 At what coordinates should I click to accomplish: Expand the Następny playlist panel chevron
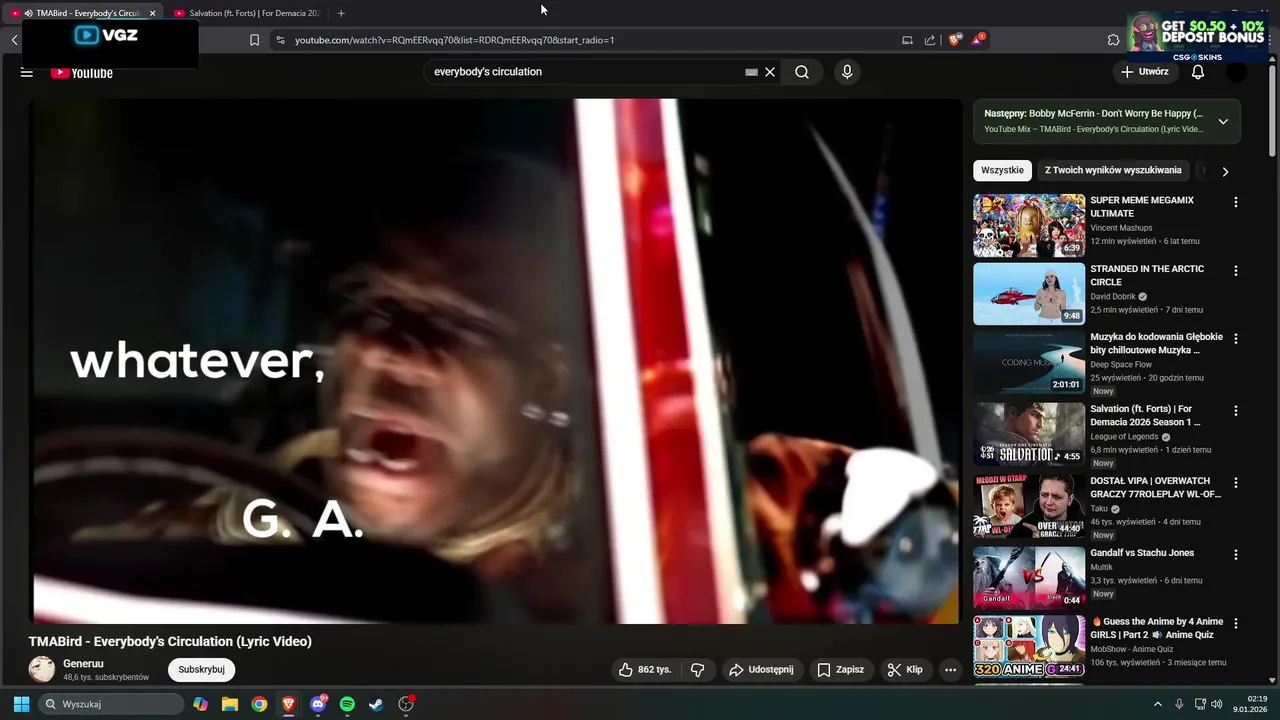[x=1223, y=122]
